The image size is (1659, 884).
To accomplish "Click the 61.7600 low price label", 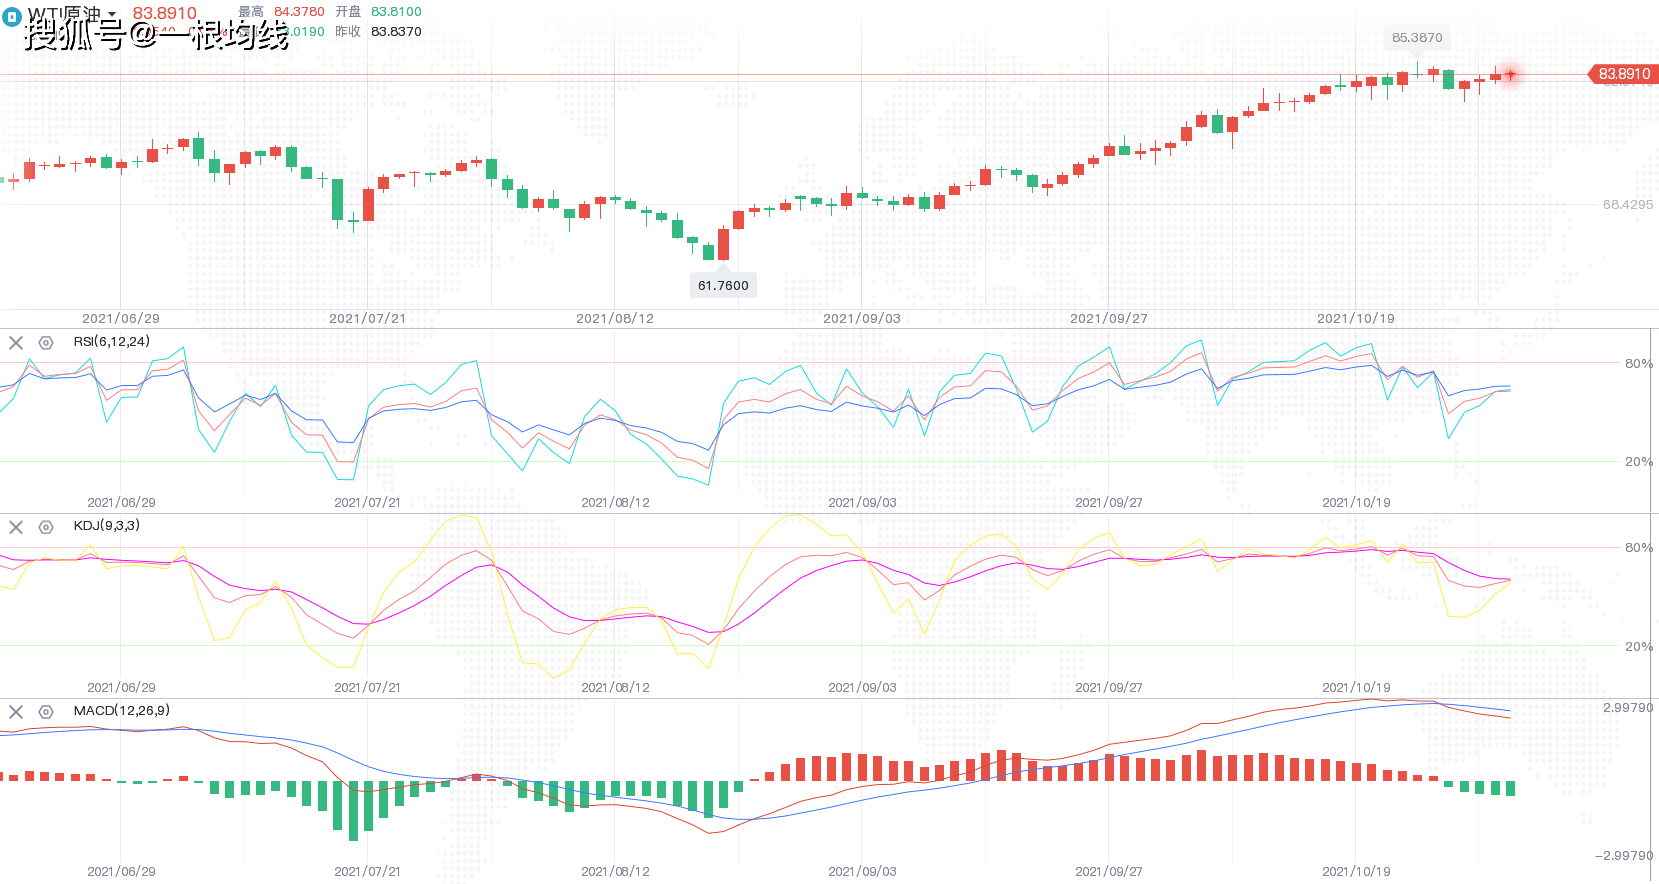I will pos(723,285).
